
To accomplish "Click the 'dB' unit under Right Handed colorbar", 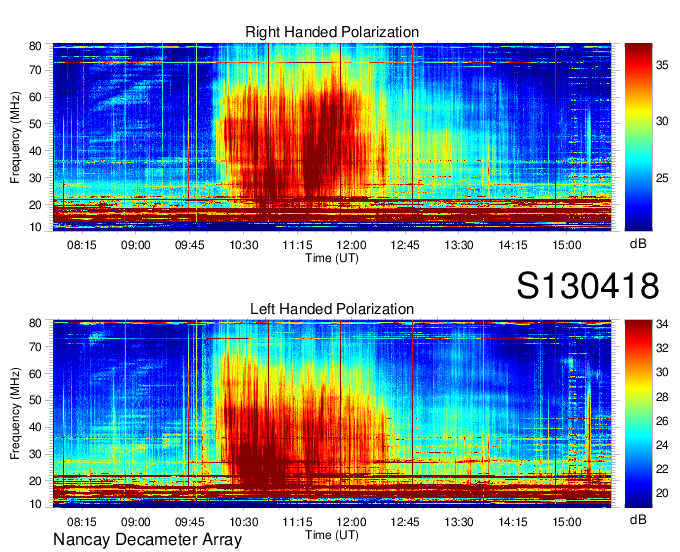I will (x=638, y=244).
